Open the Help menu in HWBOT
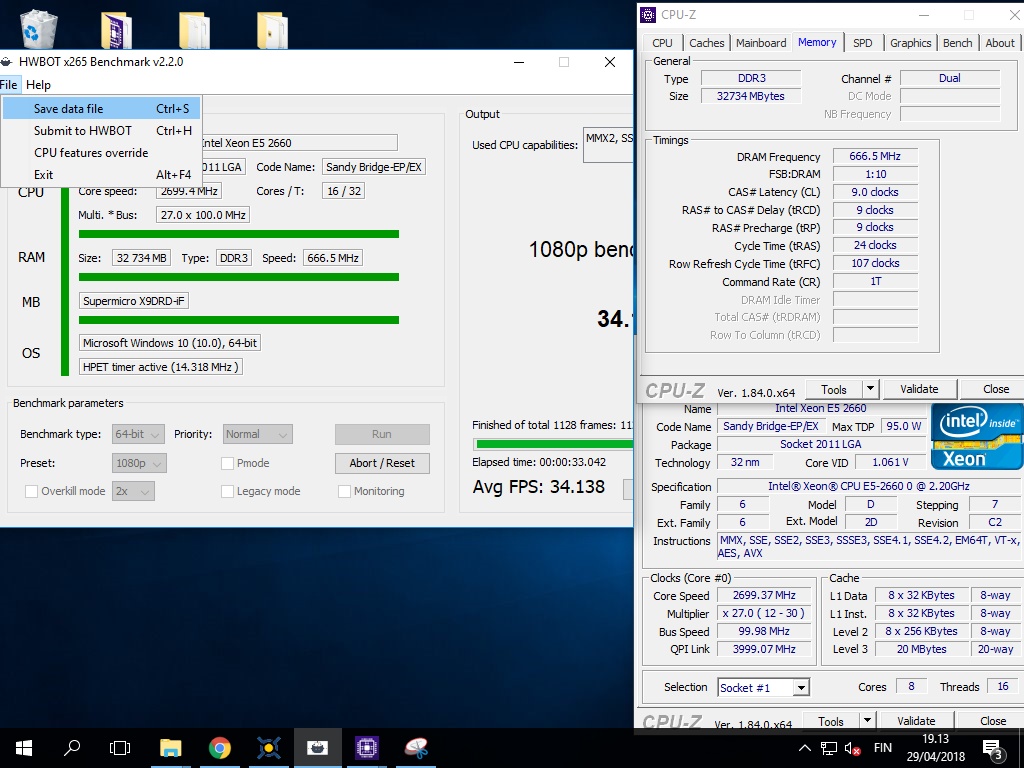The image size is (1024, 768). 38,85
